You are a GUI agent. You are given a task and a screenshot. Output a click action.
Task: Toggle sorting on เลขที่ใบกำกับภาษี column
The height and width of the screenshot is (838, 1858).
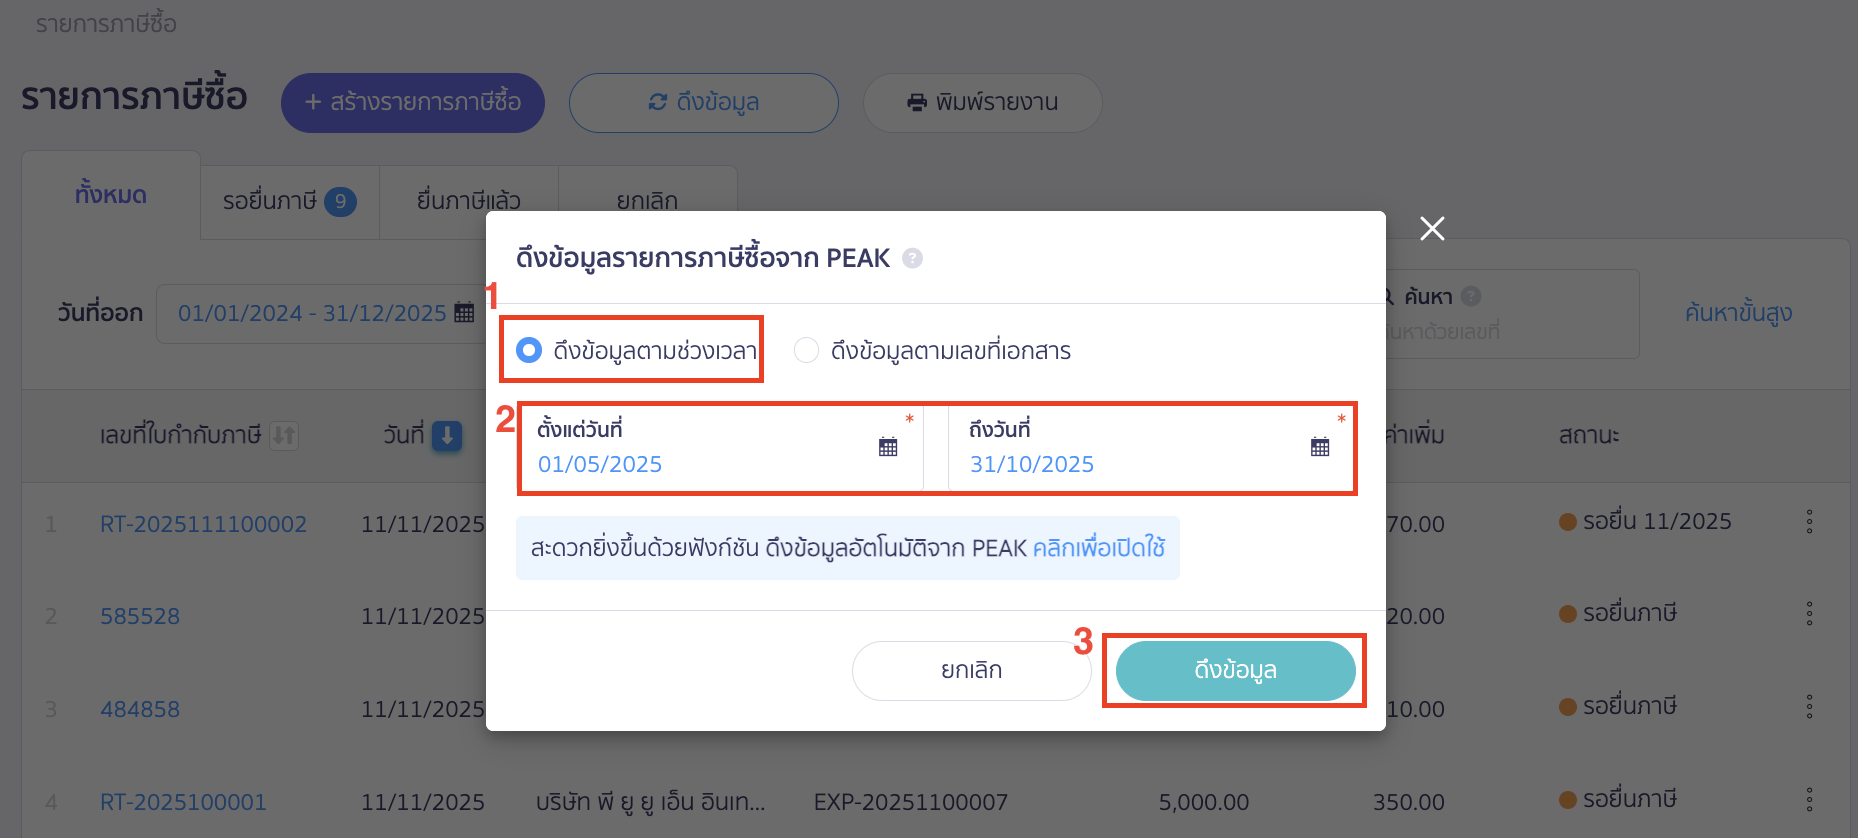[x=282, y=435]
